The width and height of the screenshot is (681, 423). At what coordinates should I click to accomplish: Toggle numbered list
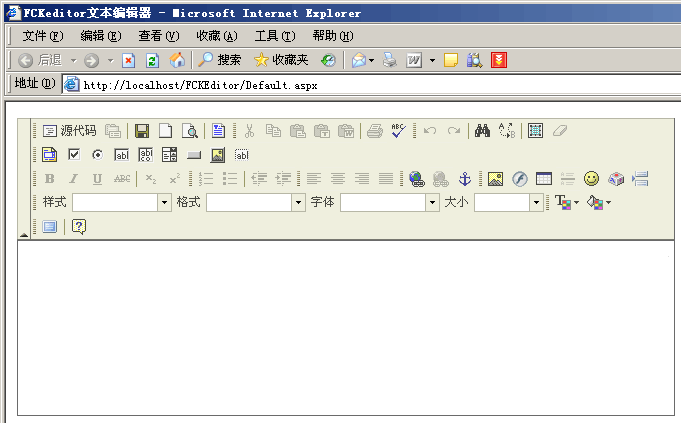[206, 179]
